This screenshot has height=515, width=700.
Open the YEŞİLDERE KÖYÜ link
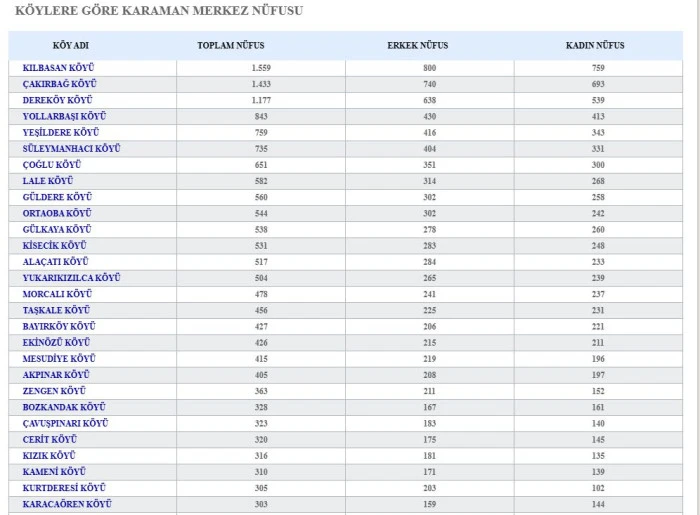coord(60,132)
